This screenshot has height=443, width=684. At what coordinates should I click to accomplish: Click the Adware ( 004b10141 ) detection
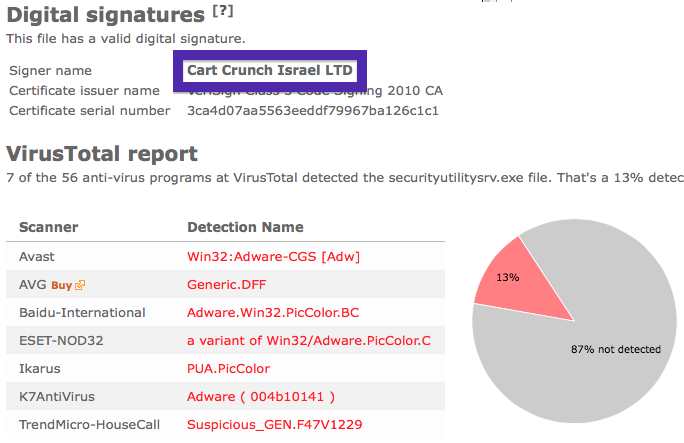[x=261, y=396]
